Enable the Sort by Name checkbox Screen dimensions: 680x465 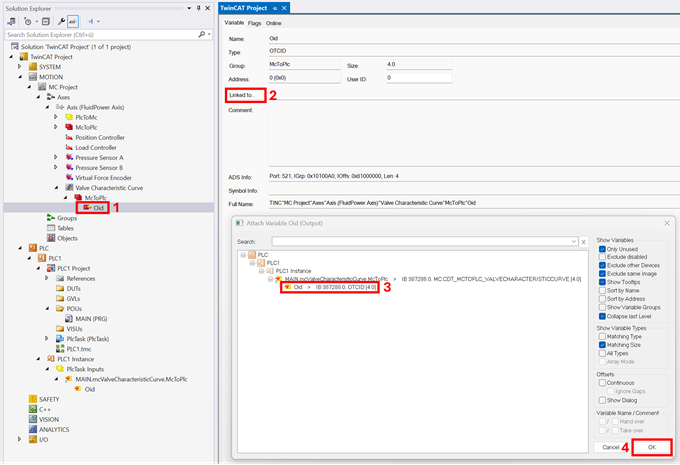602,290
